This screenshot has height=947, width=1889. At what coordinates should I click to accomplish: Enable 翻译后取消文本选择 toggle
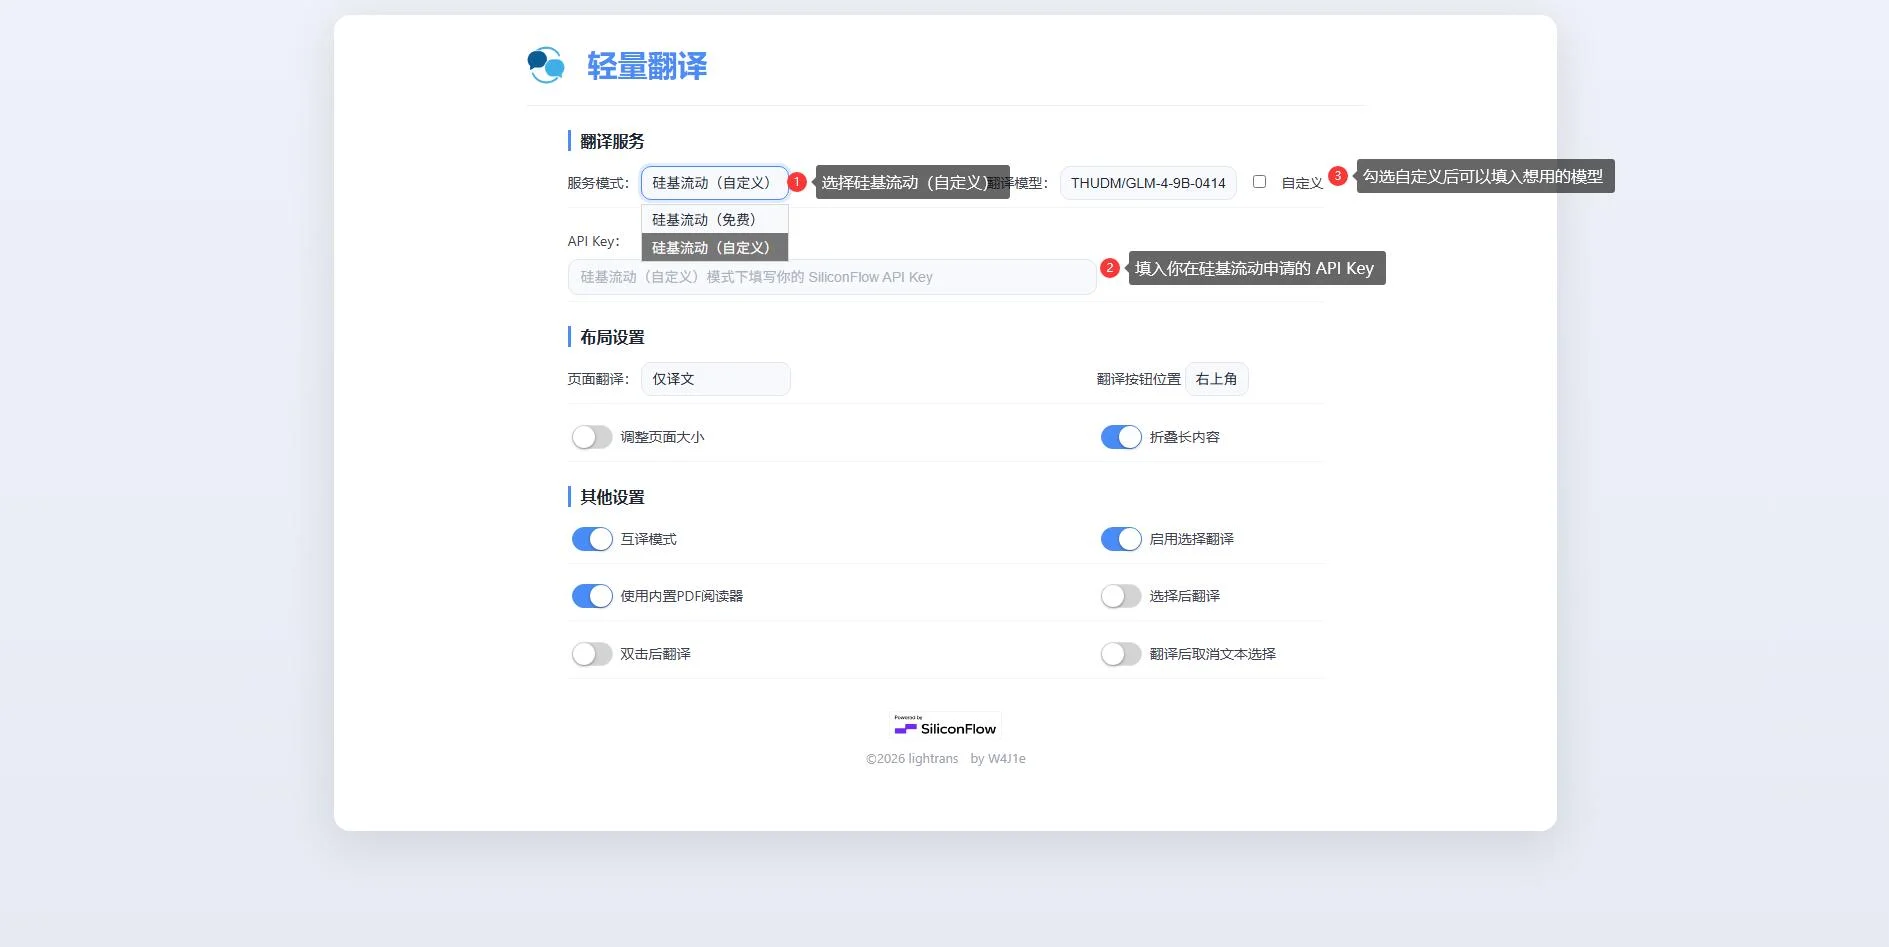tap(1121, 654)
